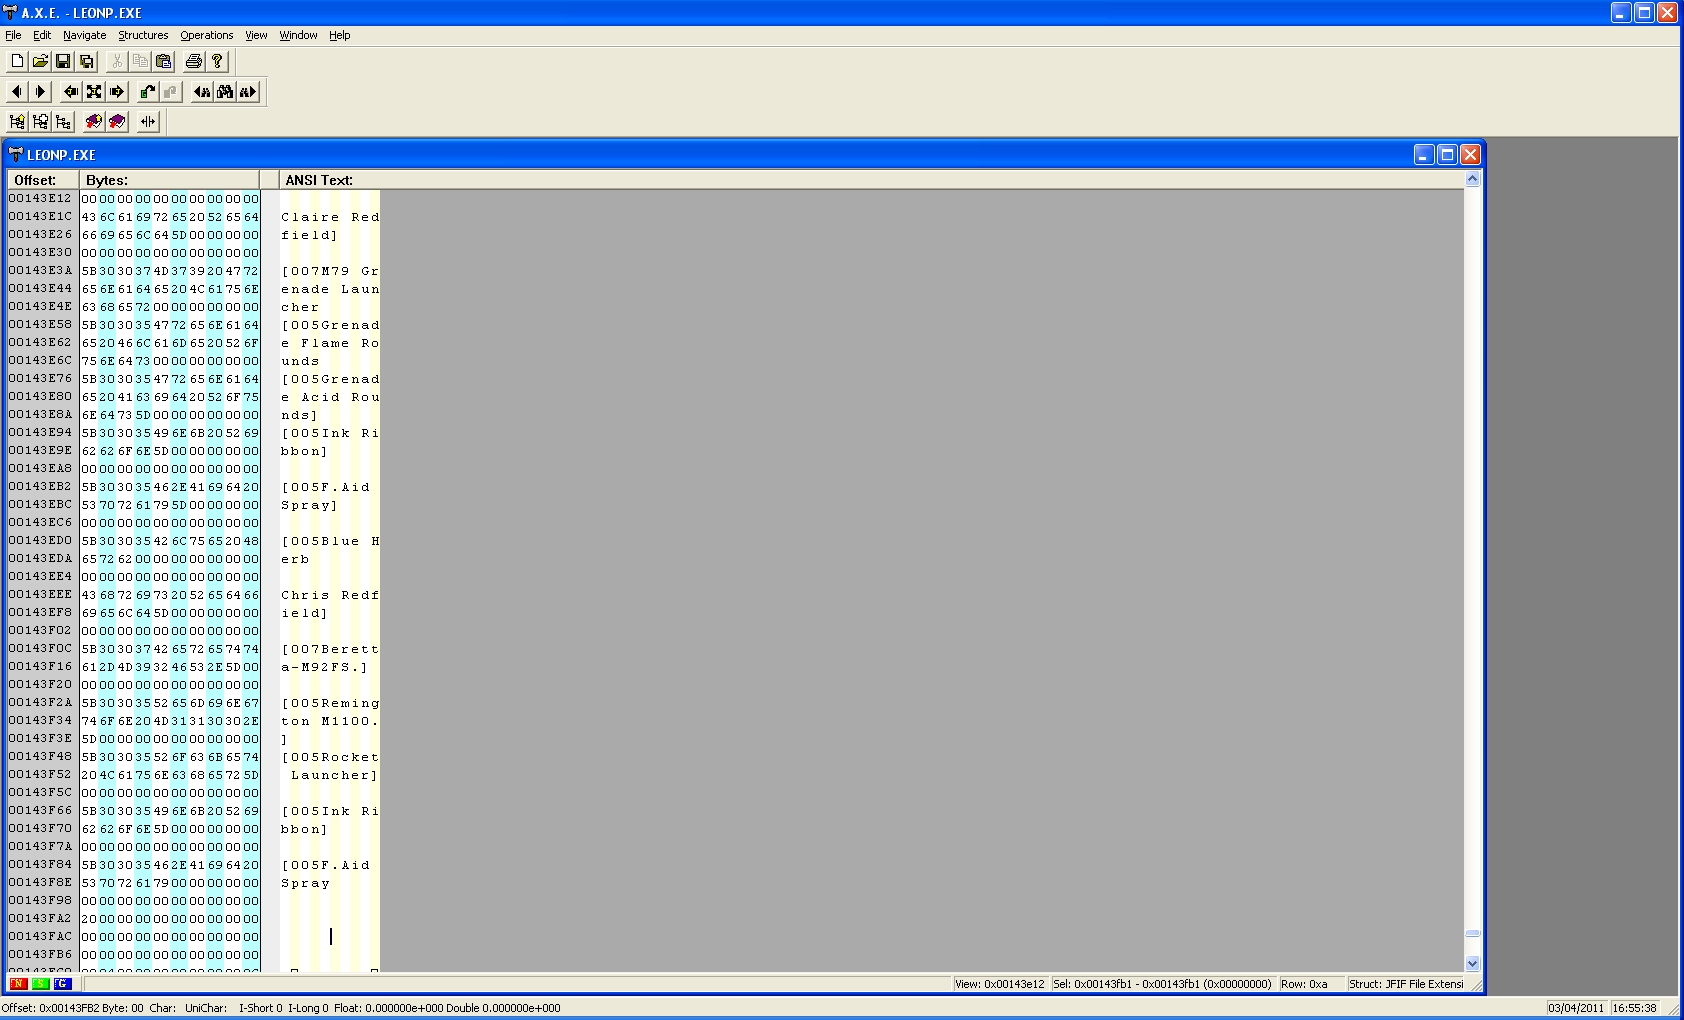Print the document using the printer icon
1684x1020 pixels.
(194, 62)
